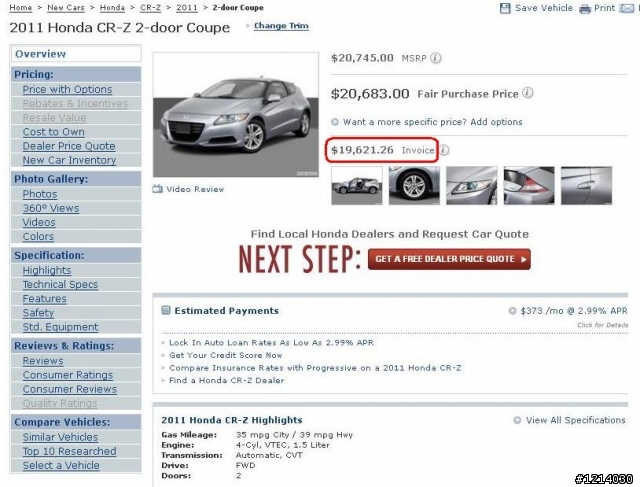This screenshot has width=640, height=487.
Task: Go to Honda in the breadcrumb
Action: (112, 7)
